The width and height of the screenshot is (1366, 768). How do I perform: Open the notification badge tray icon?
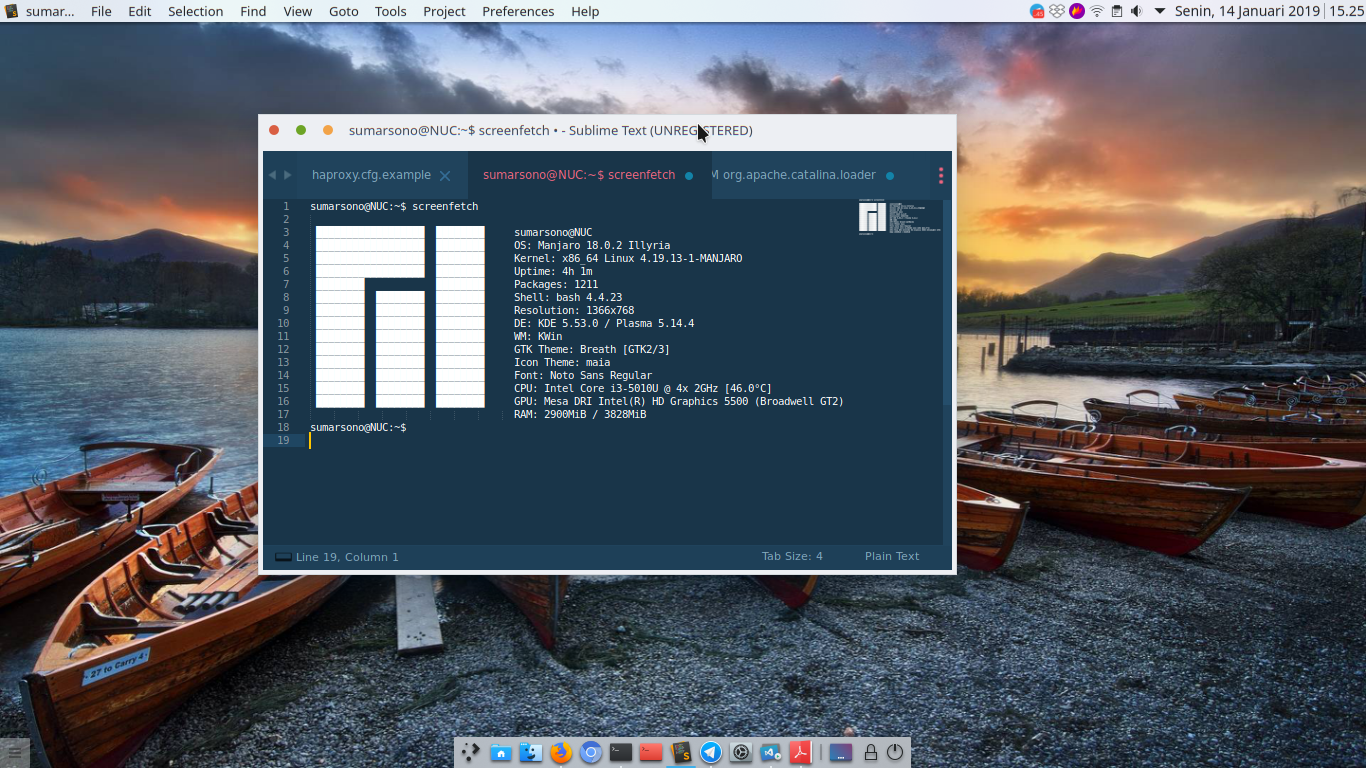(1037, 11)
